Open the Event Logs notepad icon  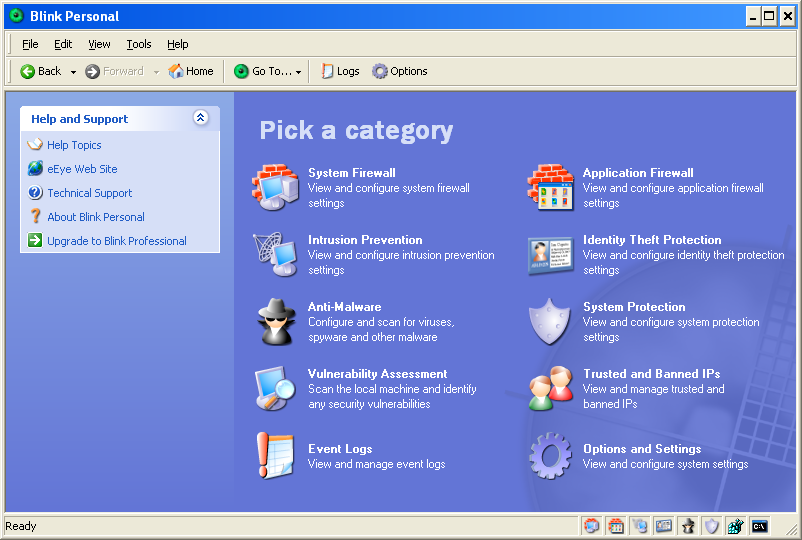(275, 455)
